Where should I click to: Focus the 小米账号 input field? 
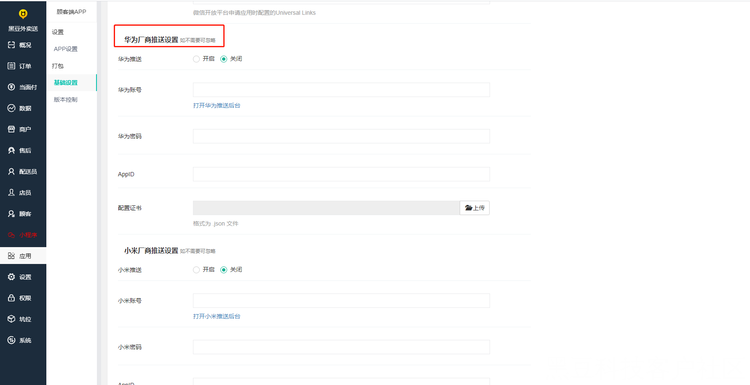341,300
